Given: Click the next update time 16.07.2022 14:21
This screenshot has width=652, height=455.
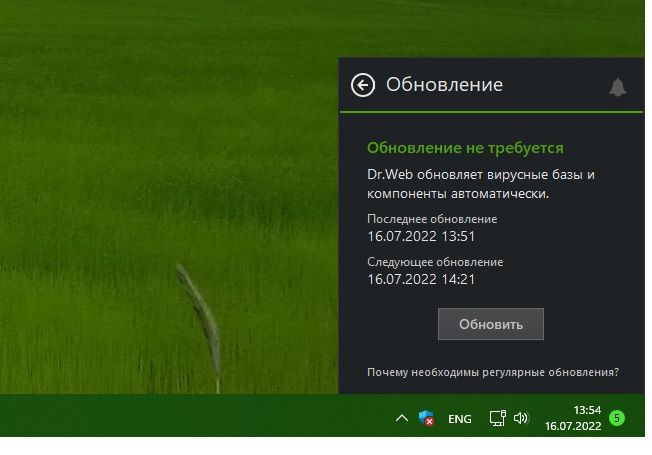Looking at the screenshot, I should click(x=421, y=279).
